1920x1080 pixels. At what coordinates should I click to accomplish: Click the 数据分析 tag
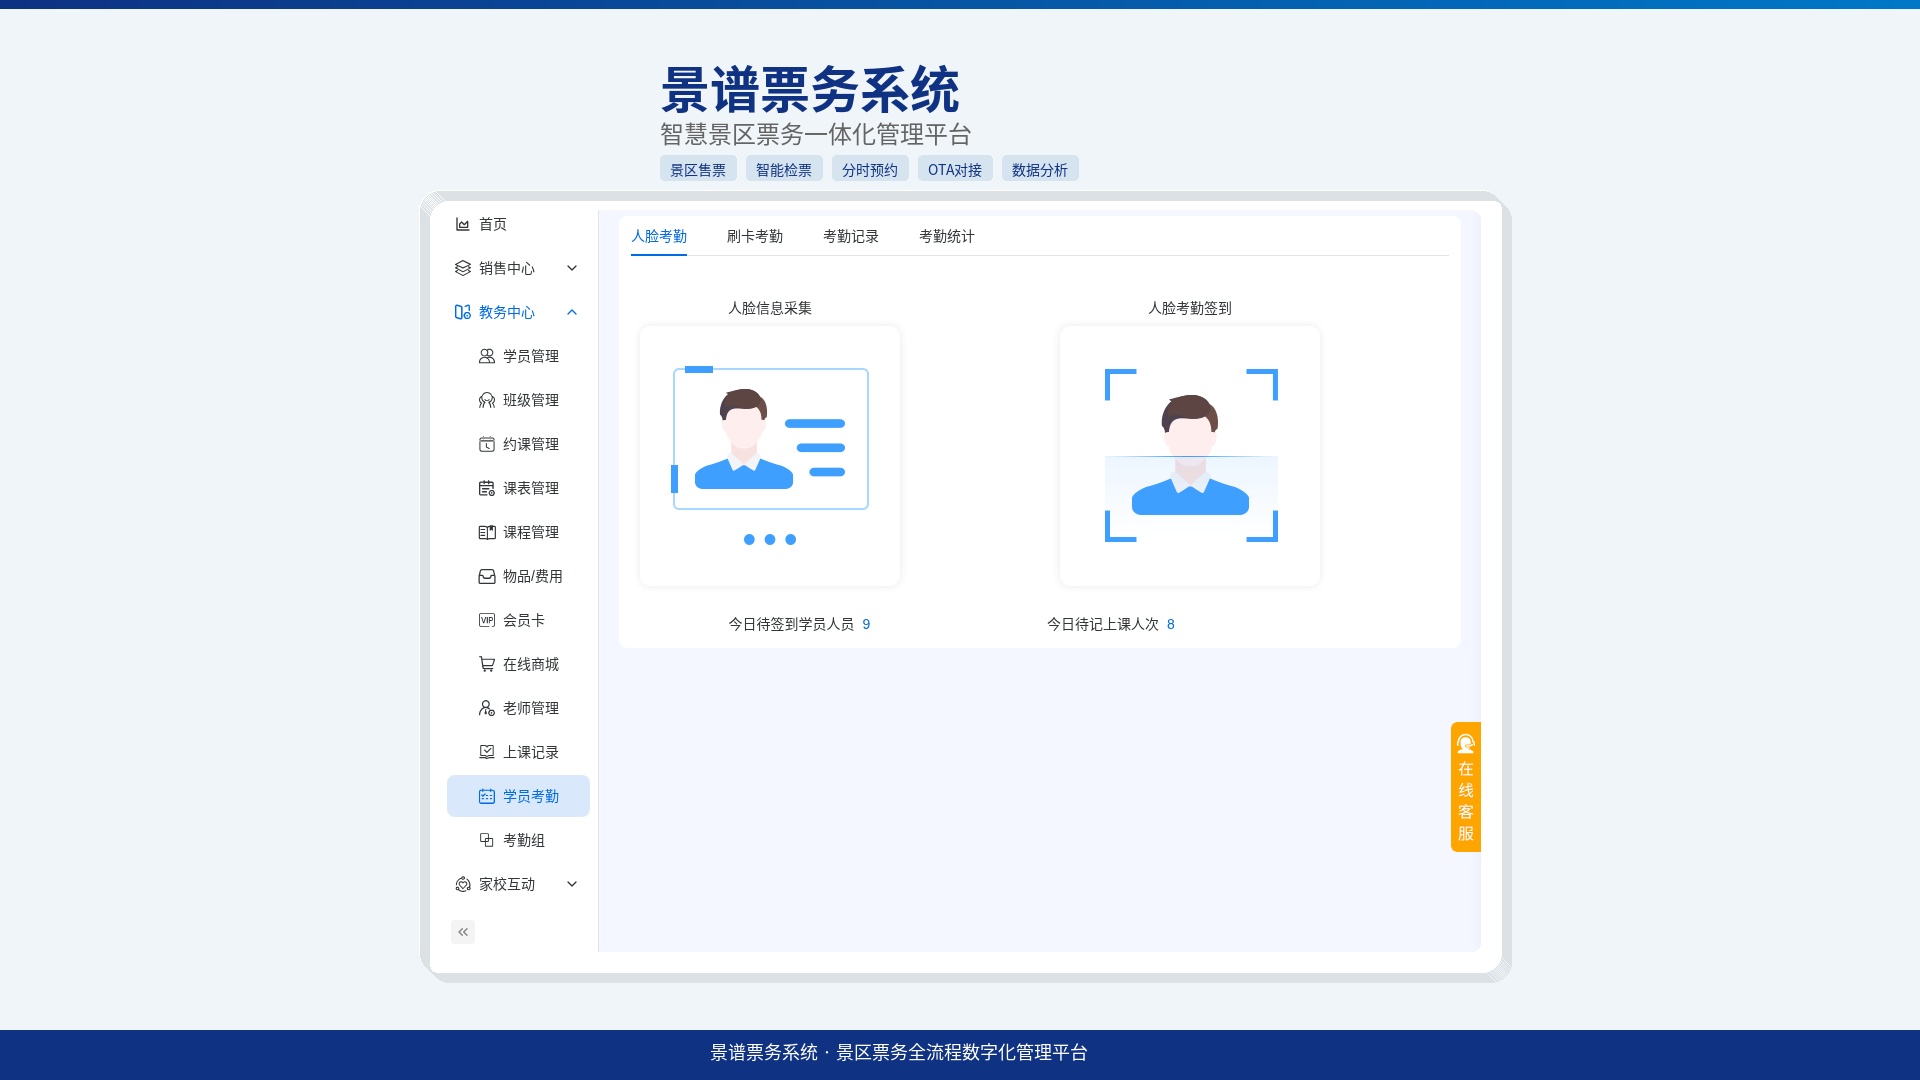coord(1040,169)
